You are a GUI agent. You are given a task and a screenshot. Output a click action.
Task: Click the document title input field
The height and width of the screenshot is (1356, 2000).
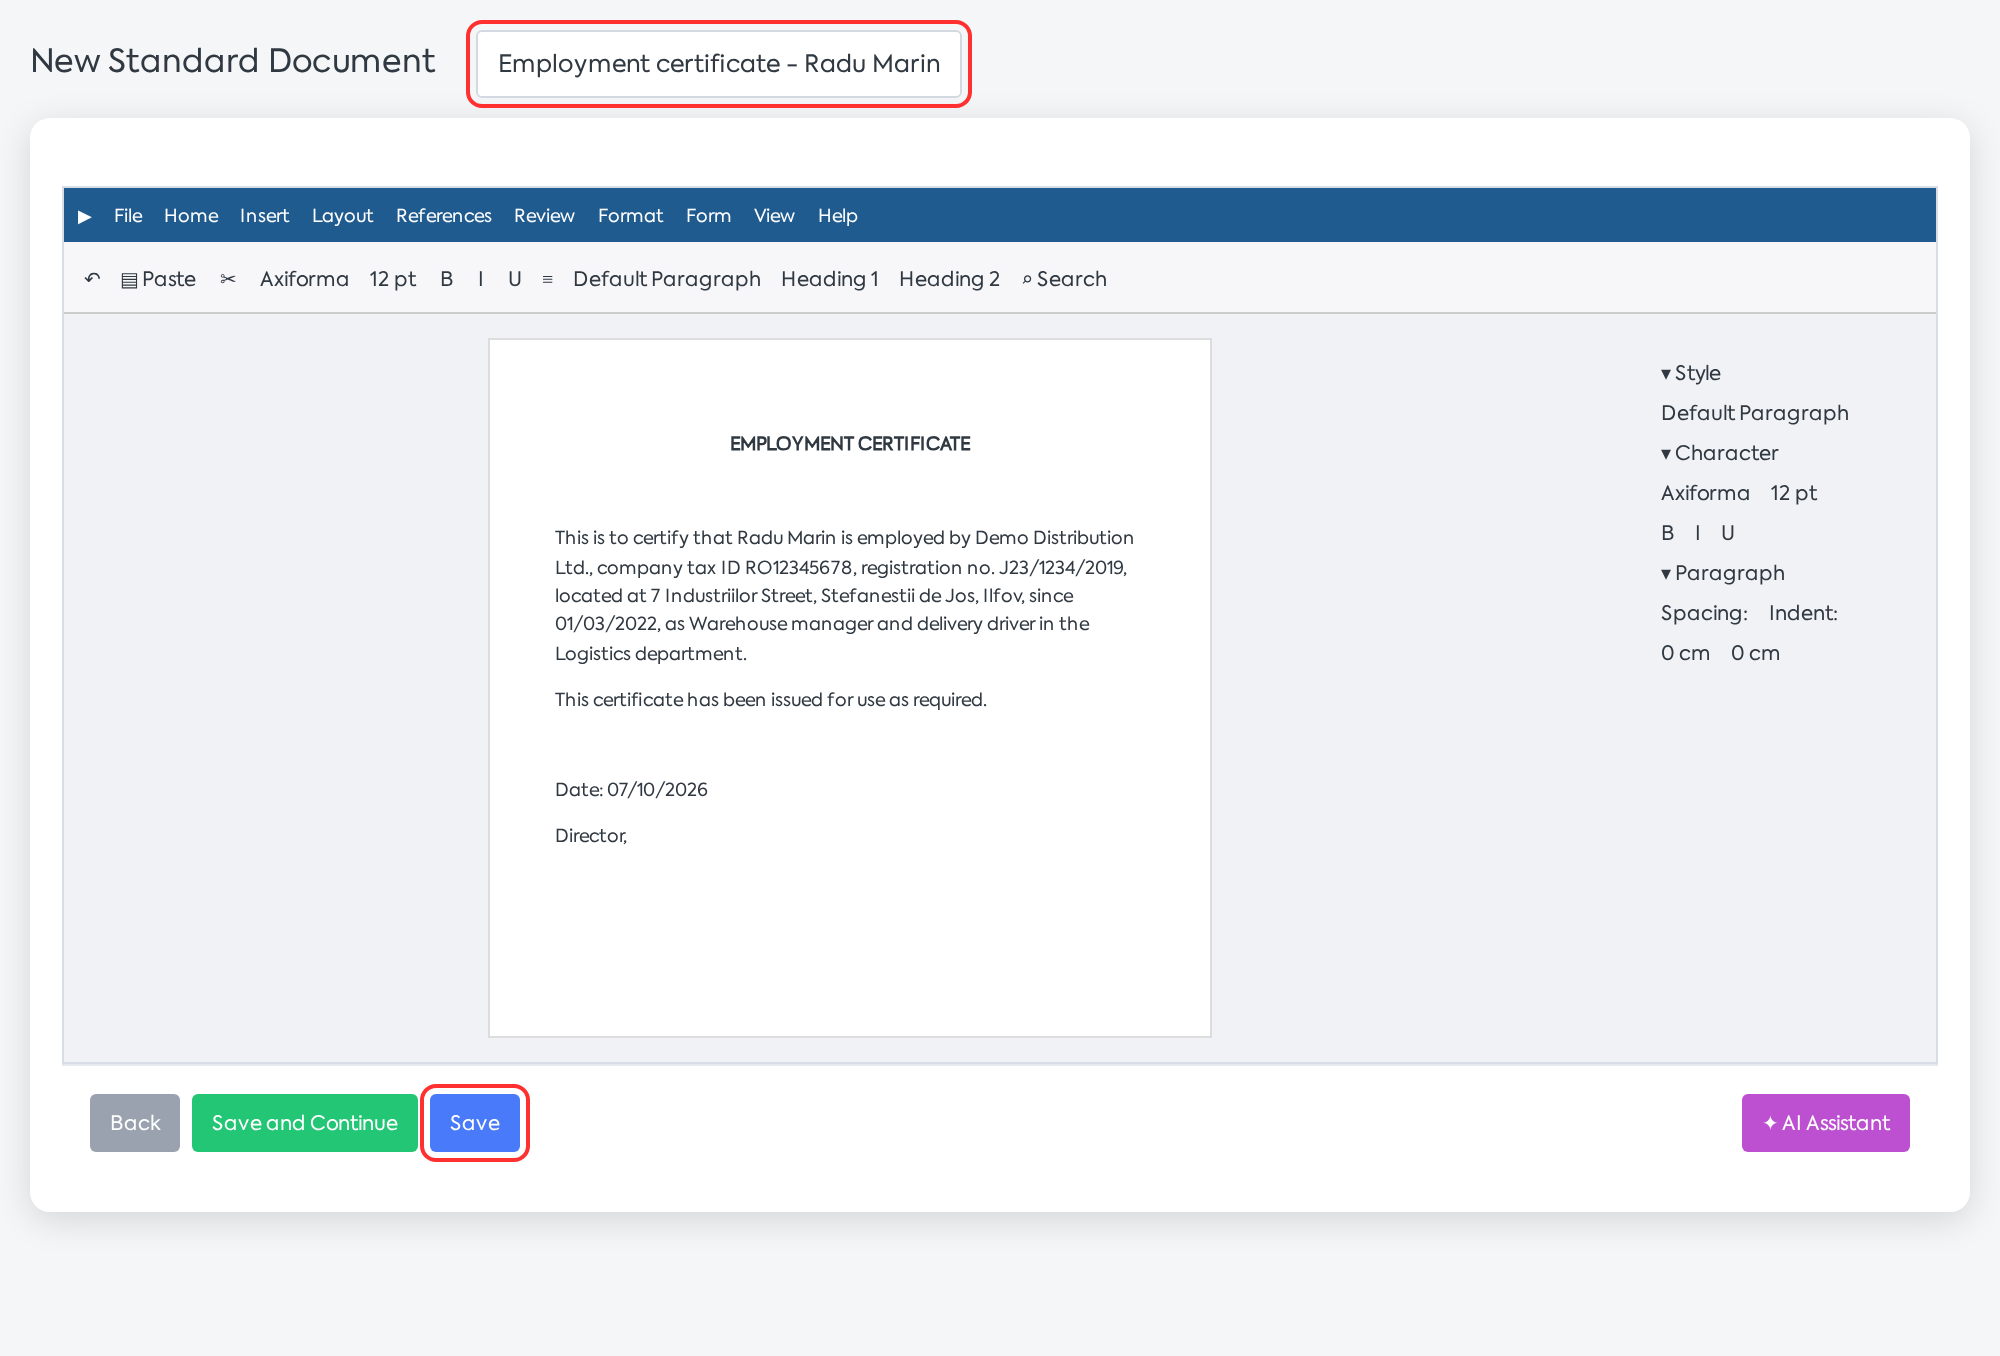tap(719, 64)
